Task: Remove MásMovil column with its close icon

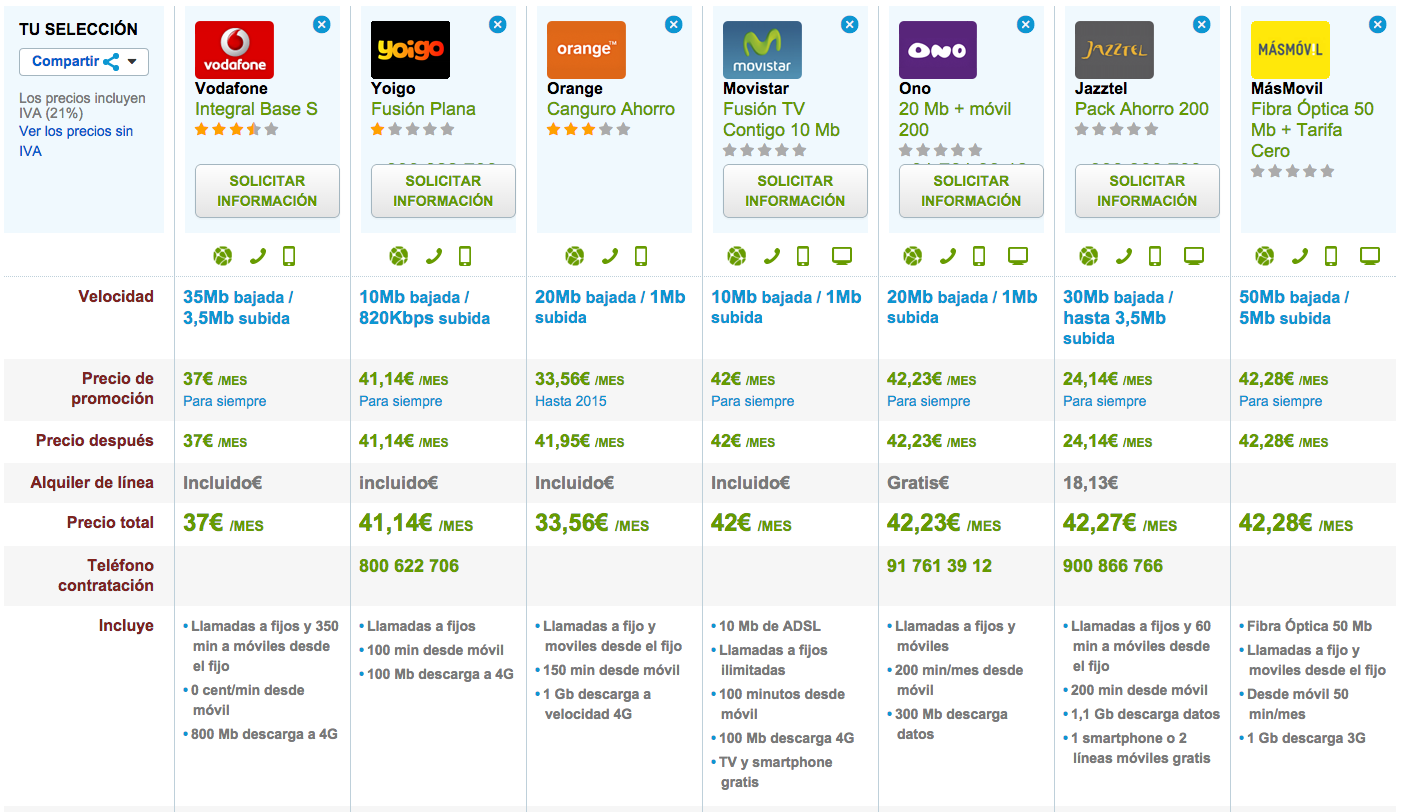Action: click(x=1377, y=25)
